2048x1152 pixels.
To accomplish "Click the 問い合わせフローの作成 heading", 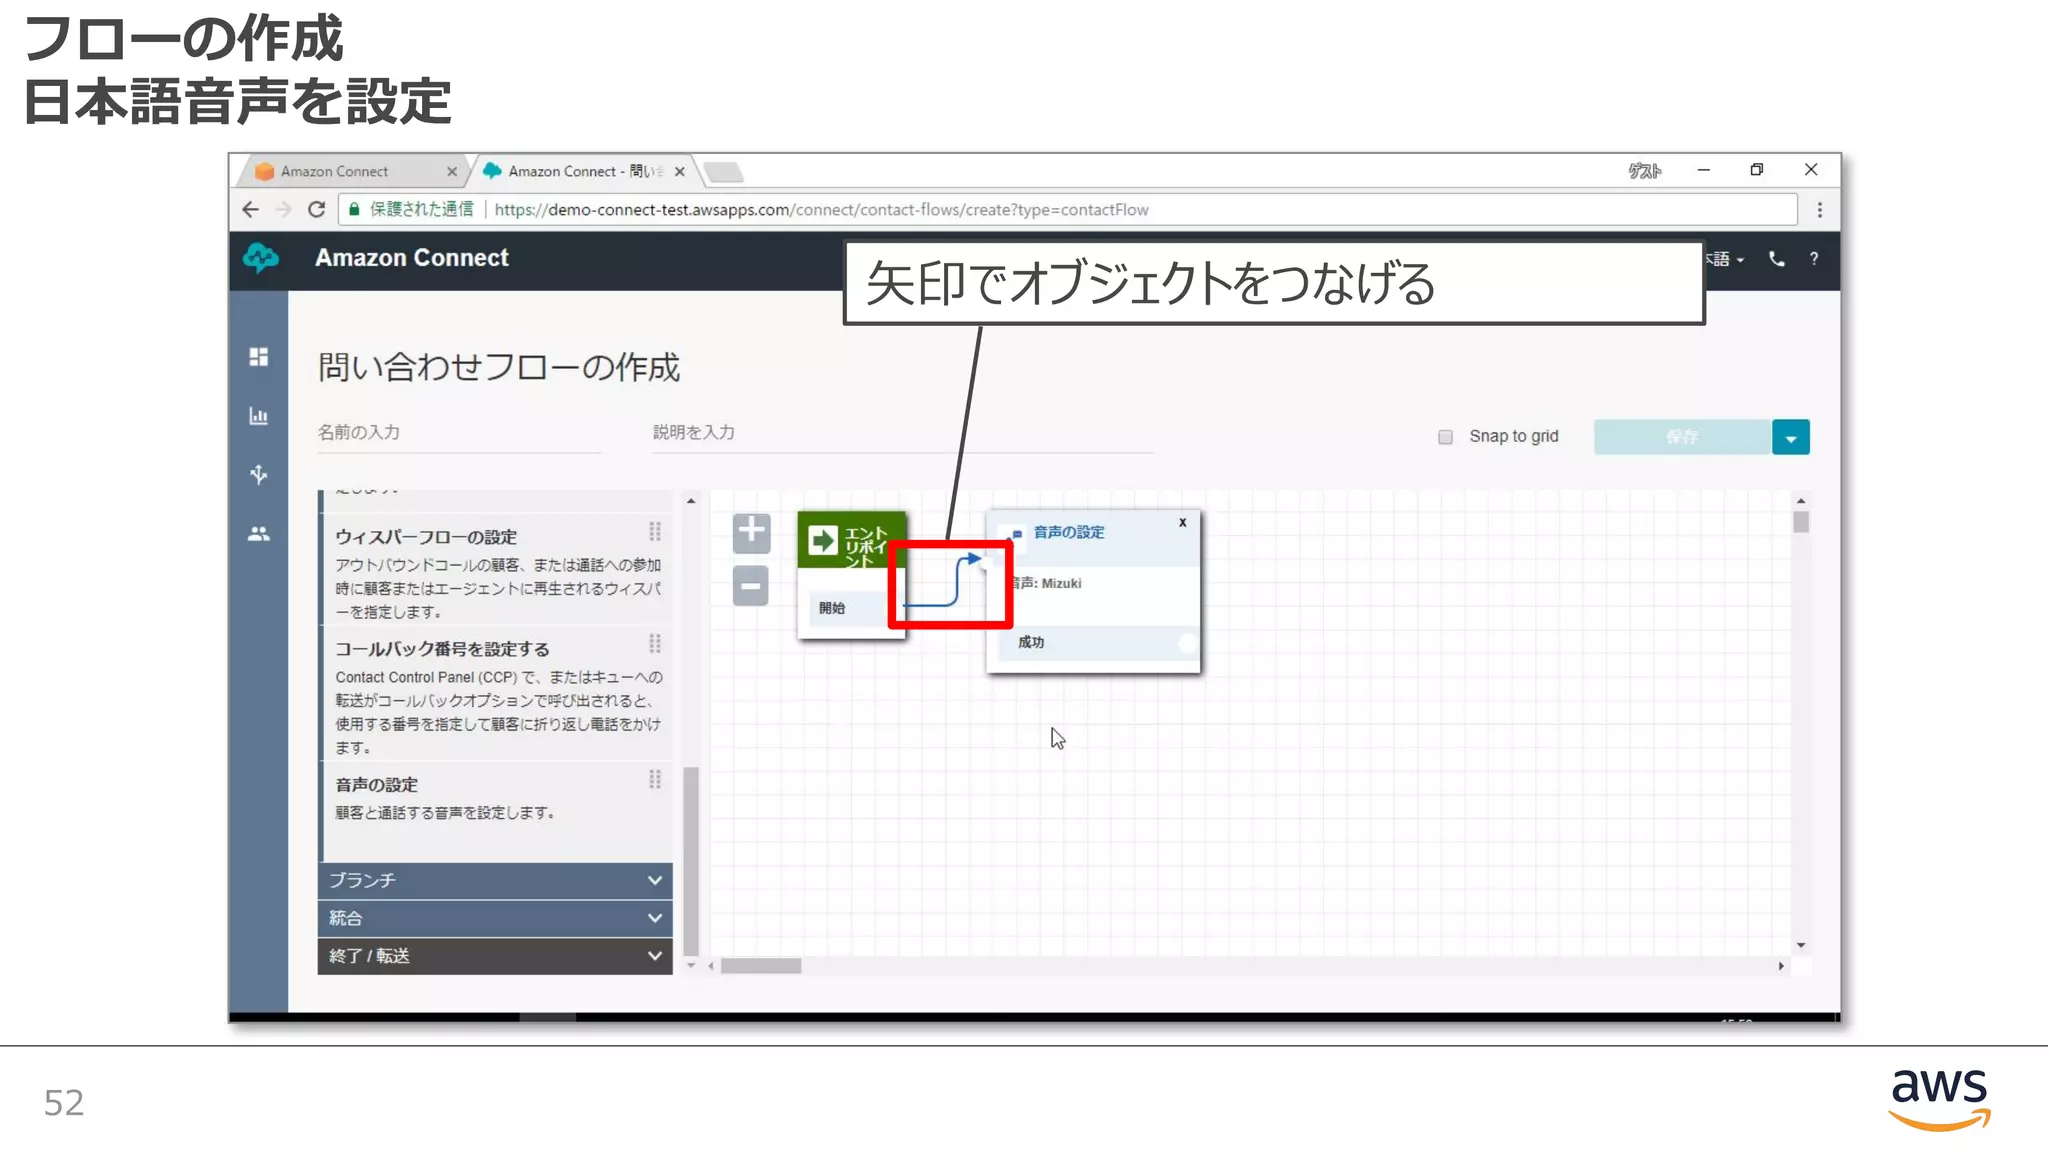I will tap(499, 368).
